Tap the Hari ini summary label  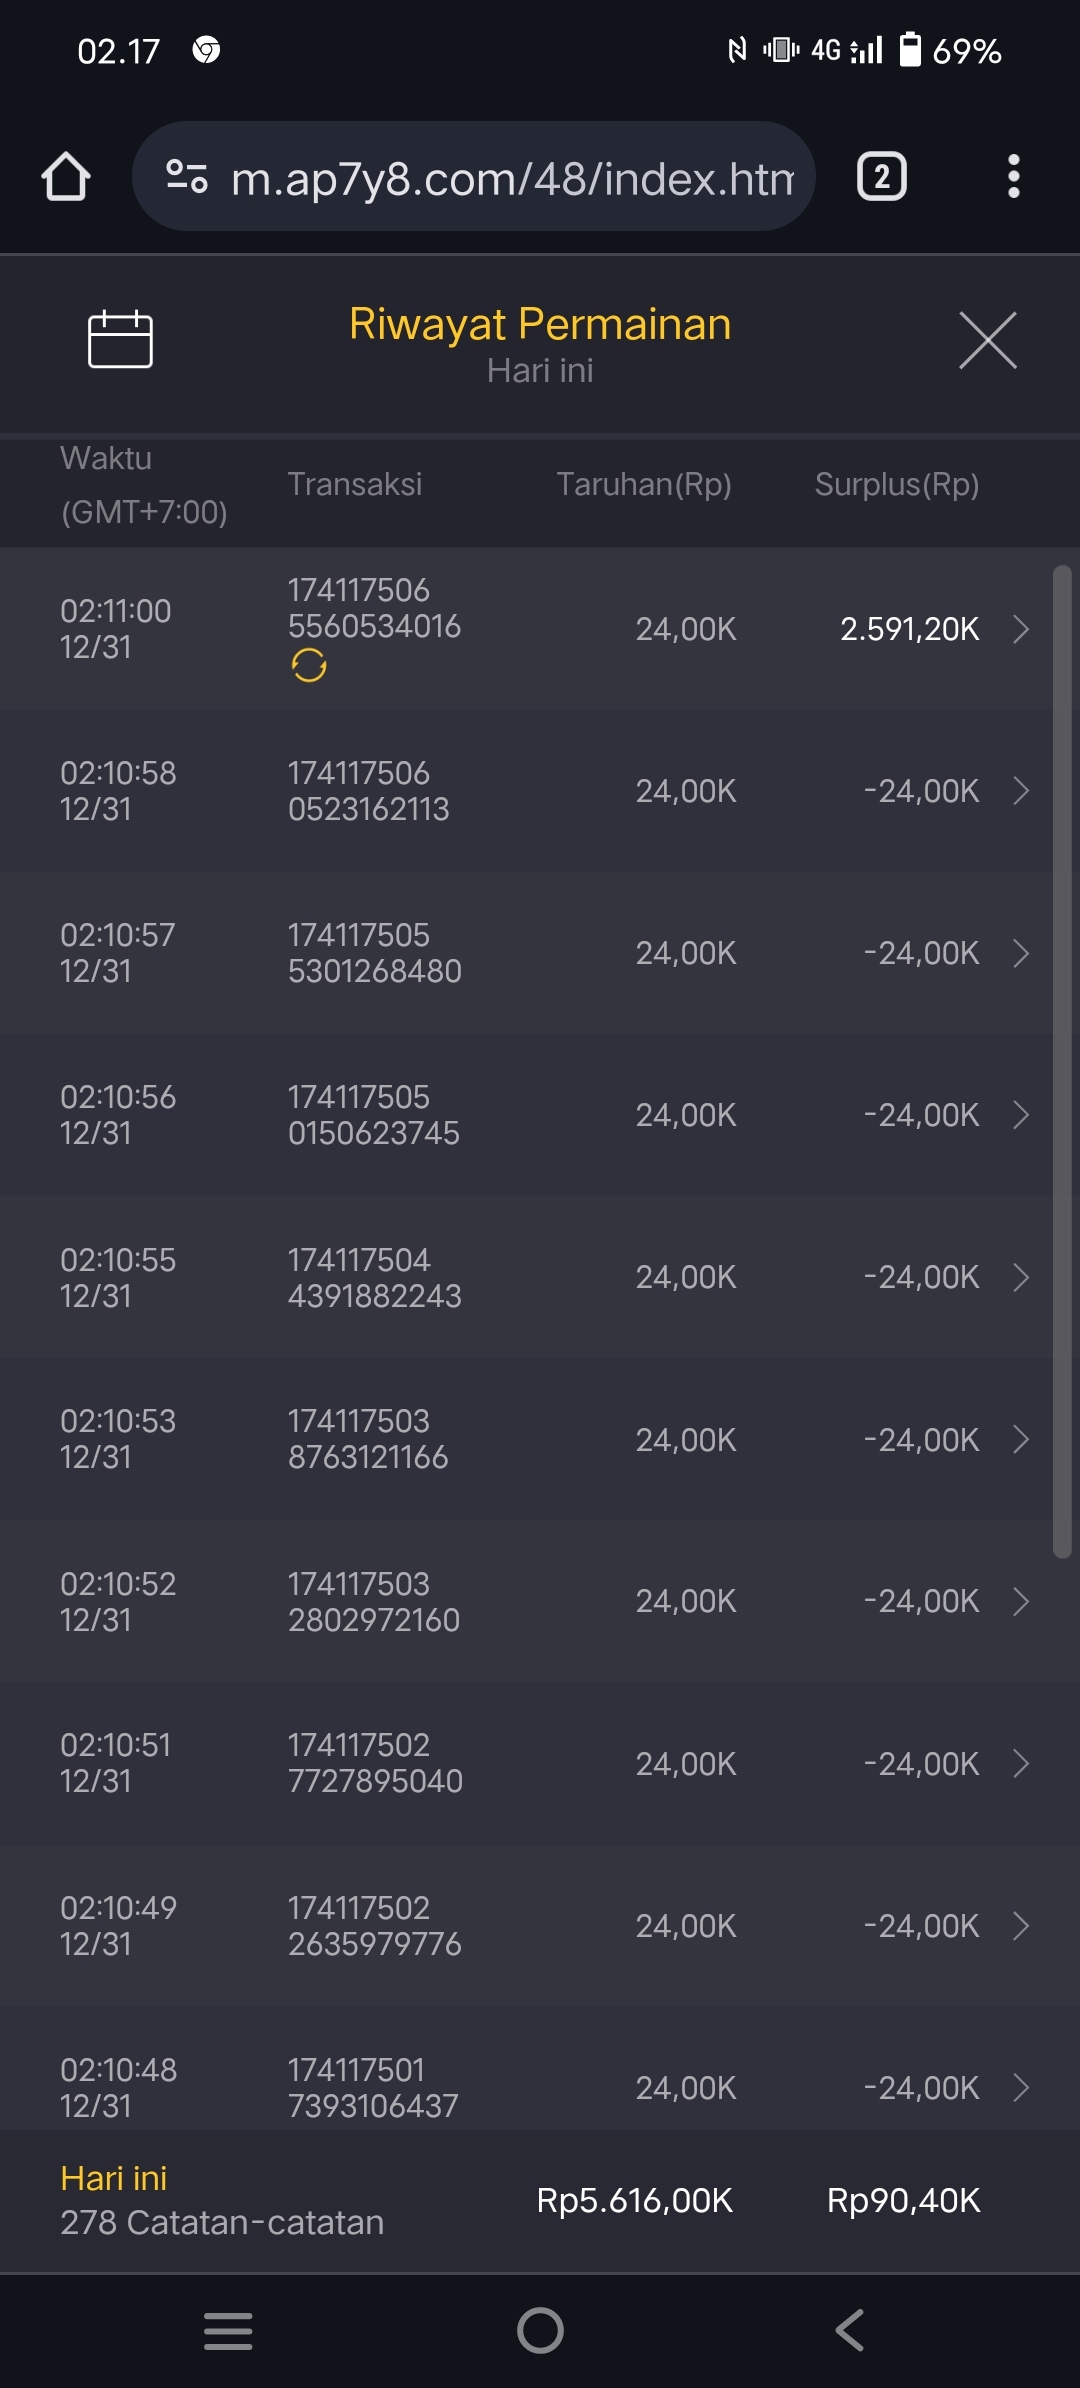(x=114, y=2178)
